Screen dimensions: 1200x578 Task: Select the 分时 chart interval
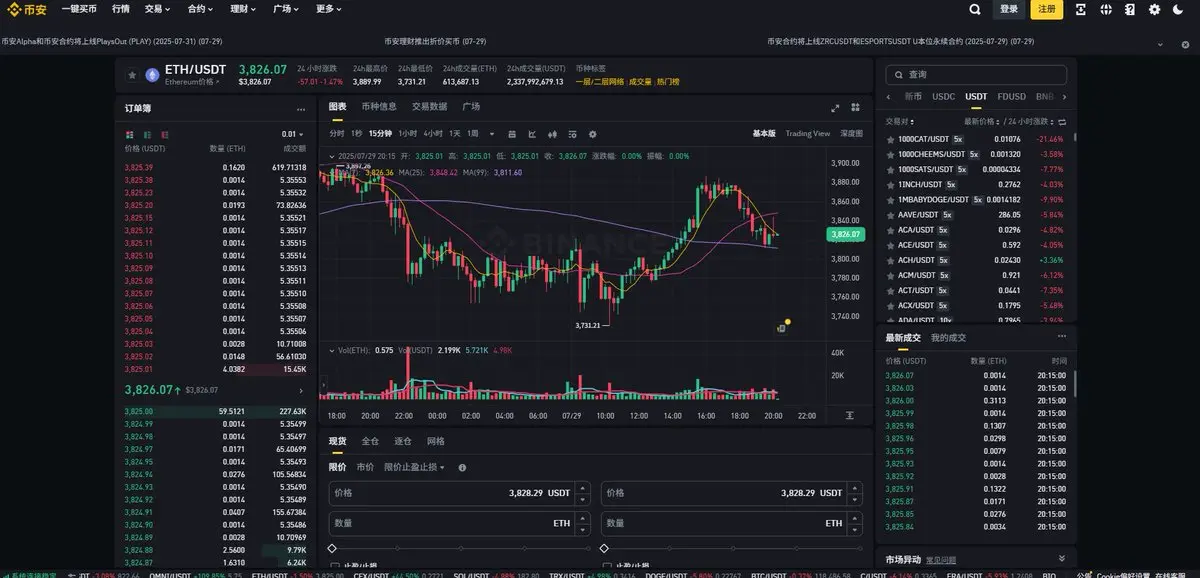pos(336,133)
